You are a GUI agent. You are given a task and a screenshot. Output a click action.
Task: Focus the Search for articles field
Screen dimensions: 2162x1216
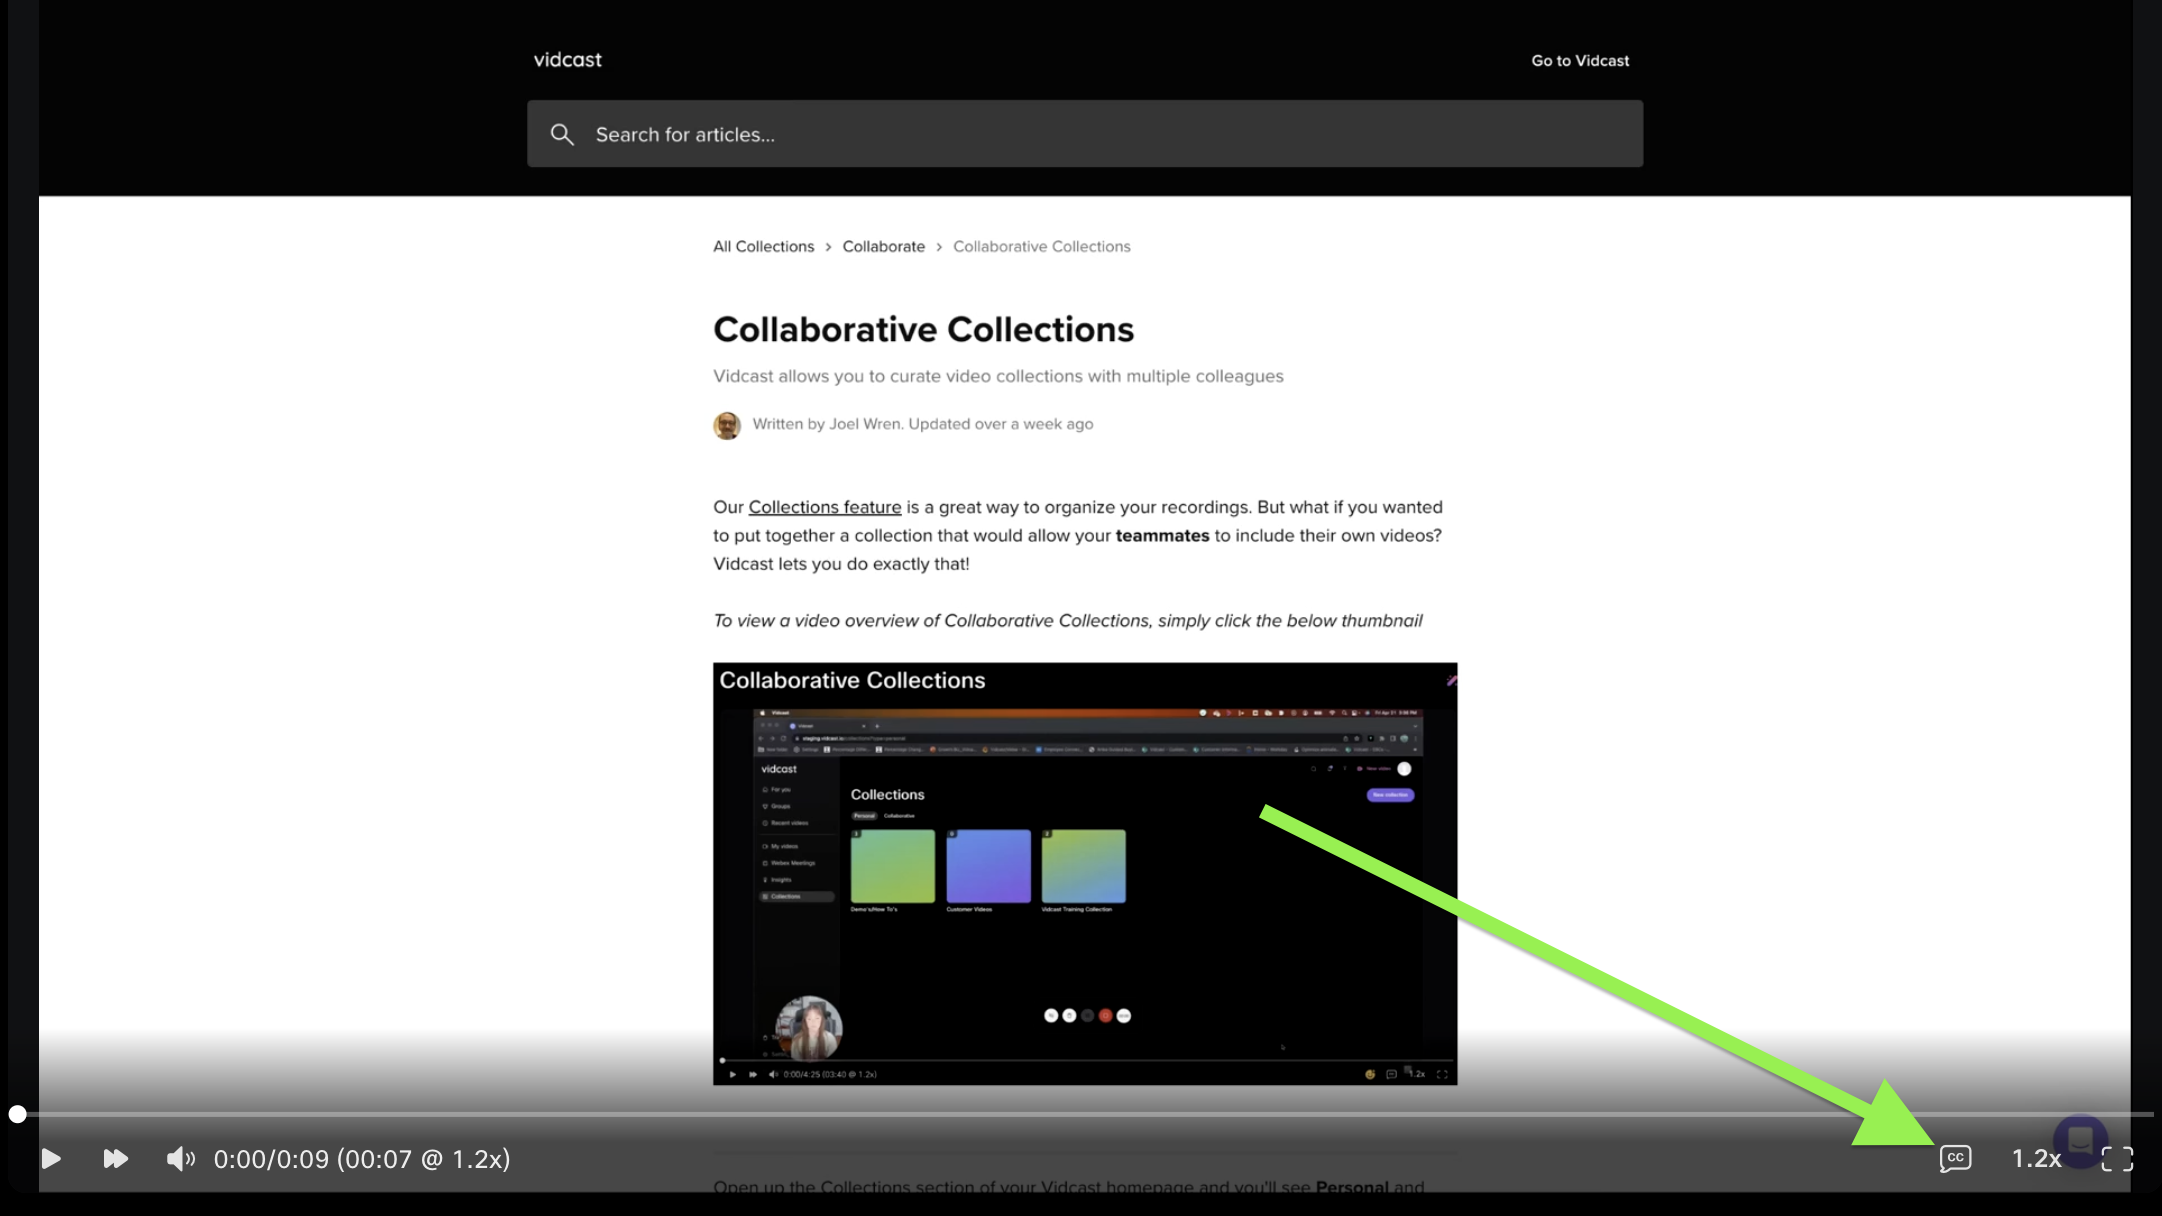pos(1085,134)
